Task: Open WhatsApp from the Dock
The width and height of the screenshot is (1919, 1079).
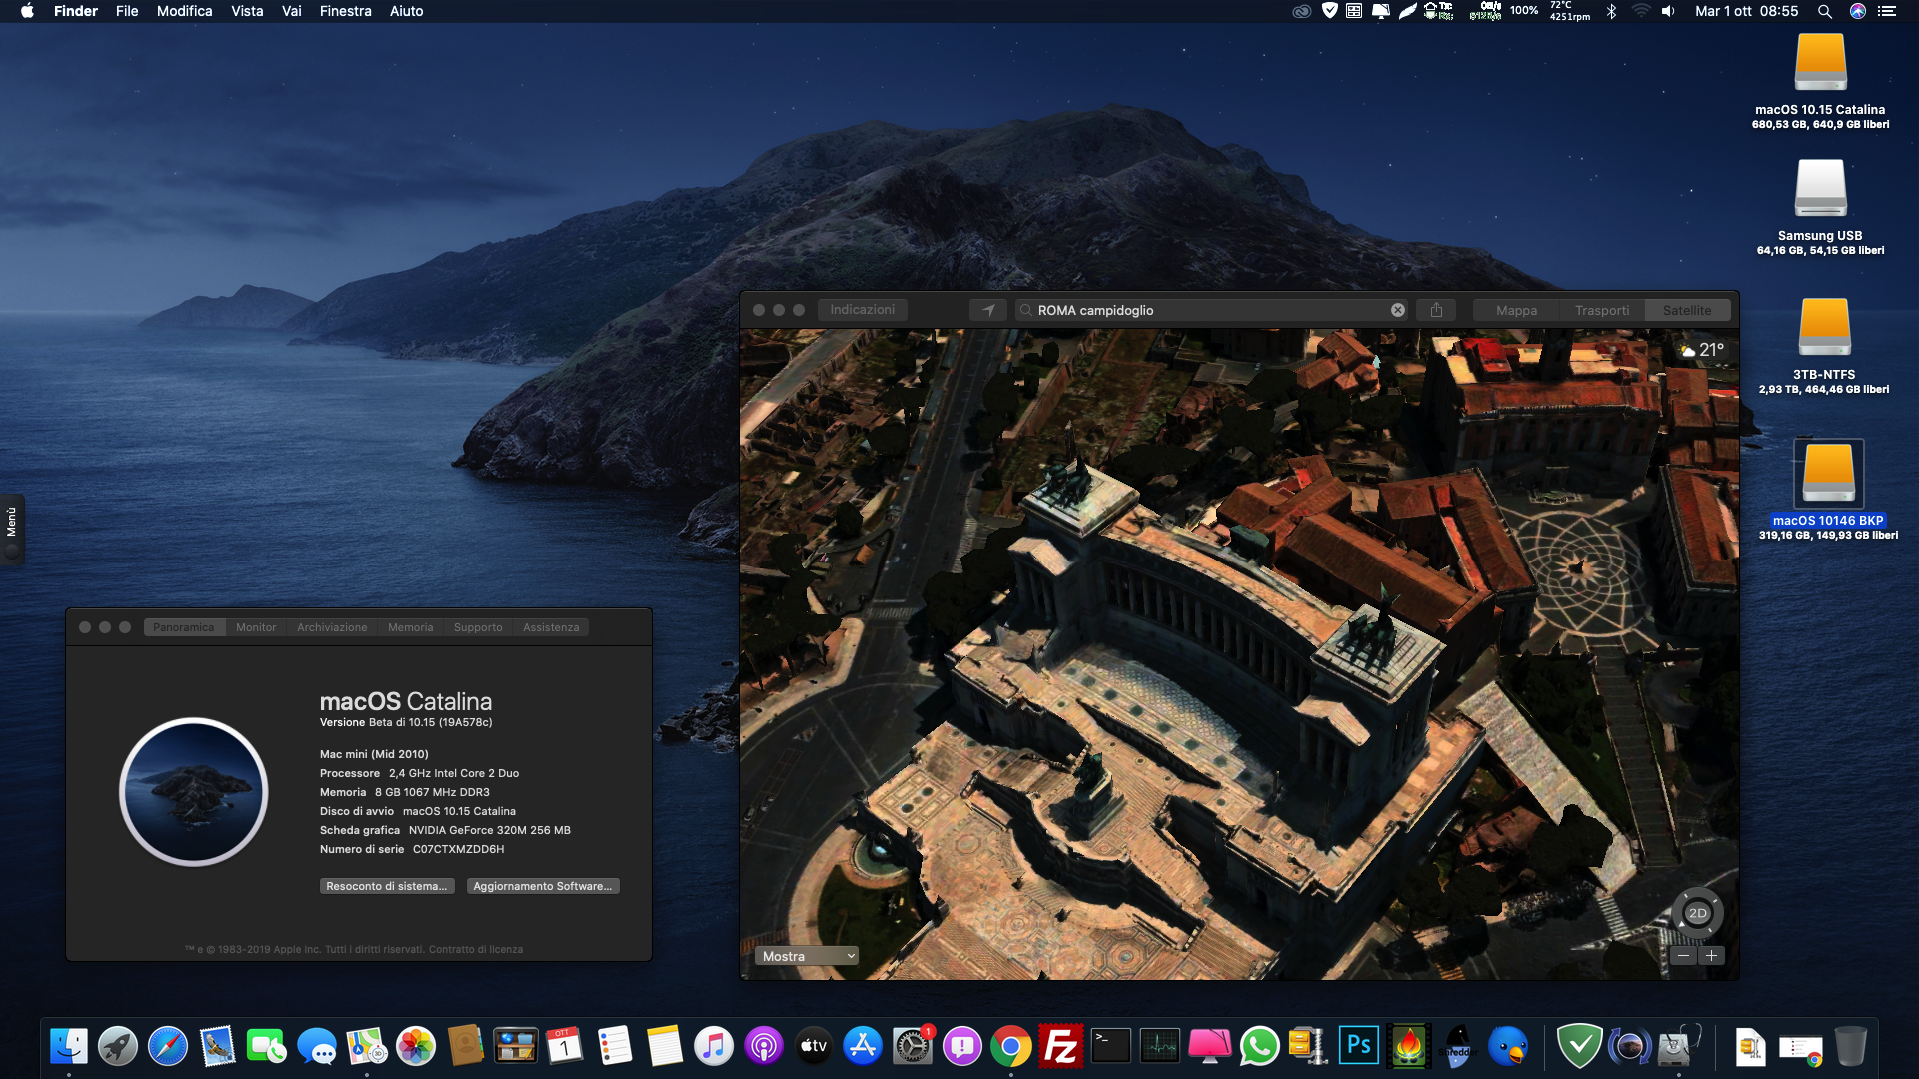Action: point(1259,1046)
